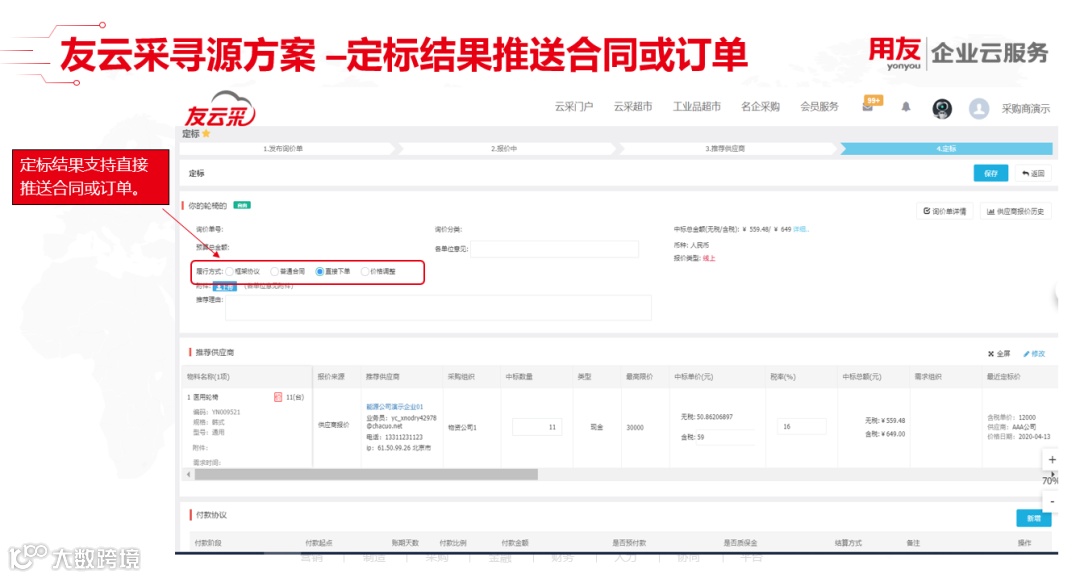Image resolution: width=1080 pixels, height=578 pixels.
Task: Click the 含税 price field showing 59
Action: click(x=725, y=437)
